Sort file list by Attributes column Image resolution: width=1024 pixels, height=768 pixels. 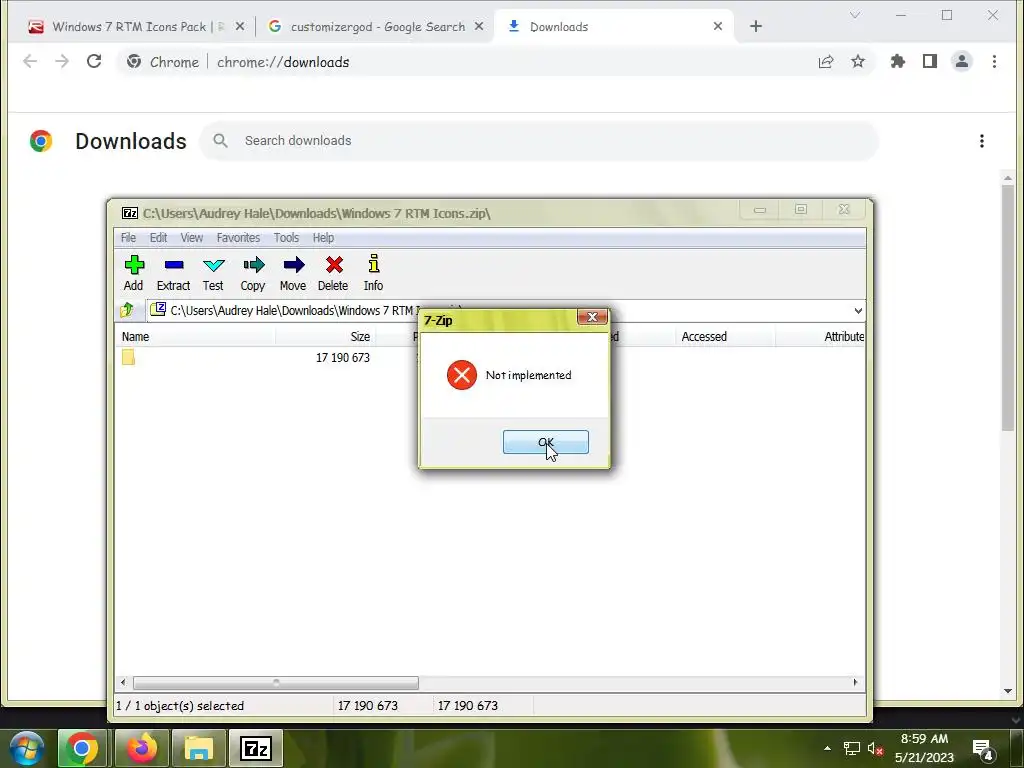pos(821,337)
